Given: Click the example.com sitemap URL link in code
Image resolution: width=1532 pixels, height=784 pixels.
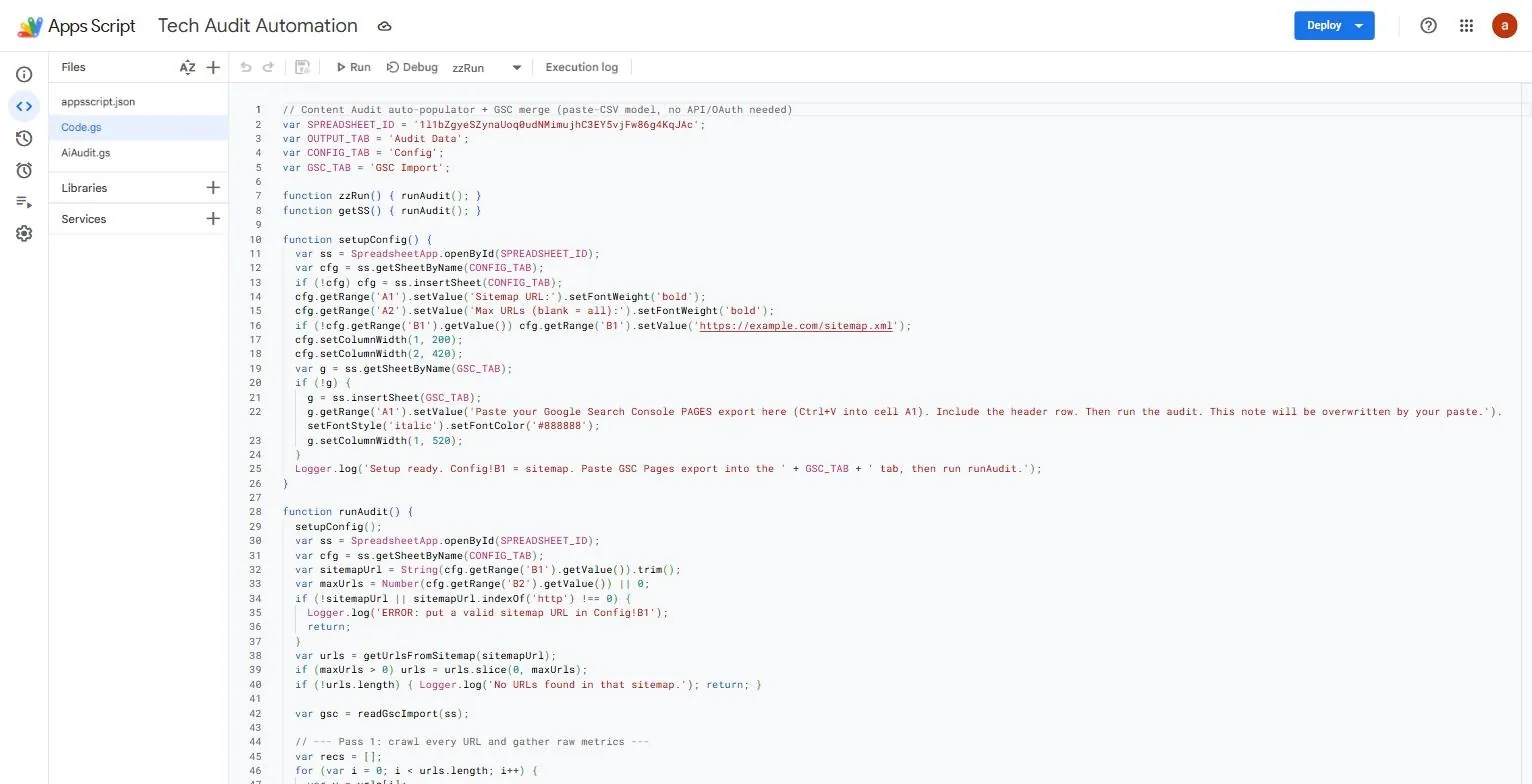Looking at the screenshot, I should [x=795, y=326].
